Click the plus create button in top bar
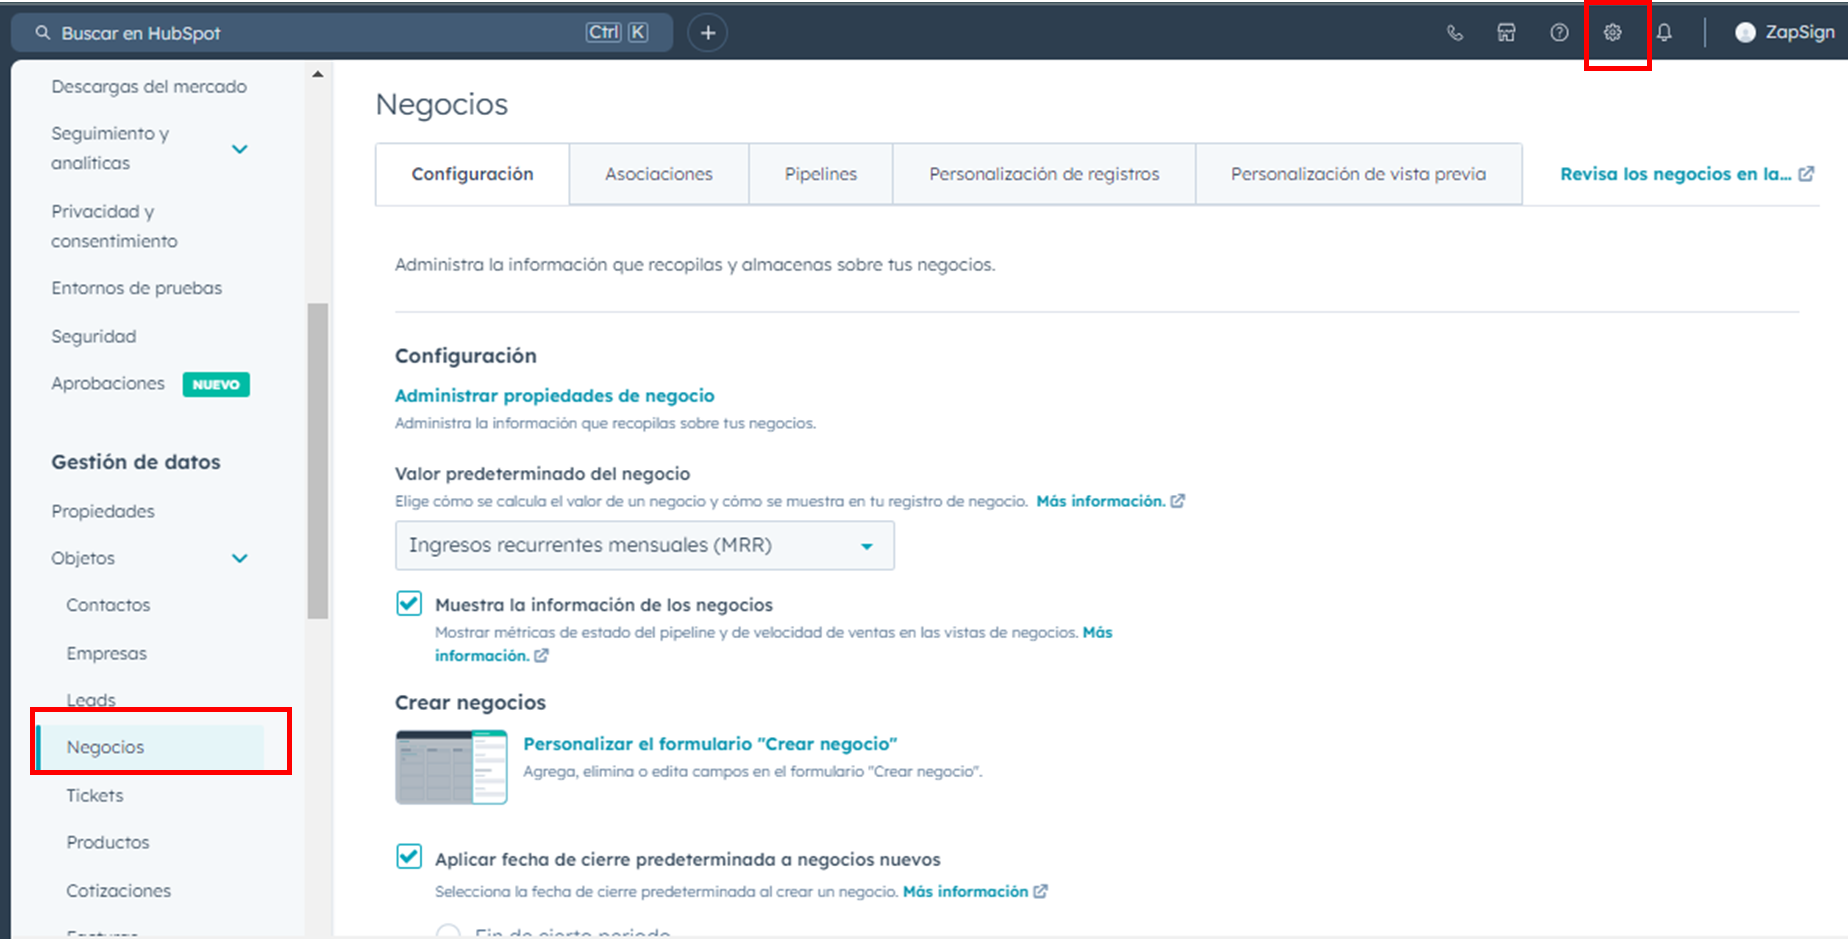The width and height of the screenshot is (1848, 939). tap(707, 32)
